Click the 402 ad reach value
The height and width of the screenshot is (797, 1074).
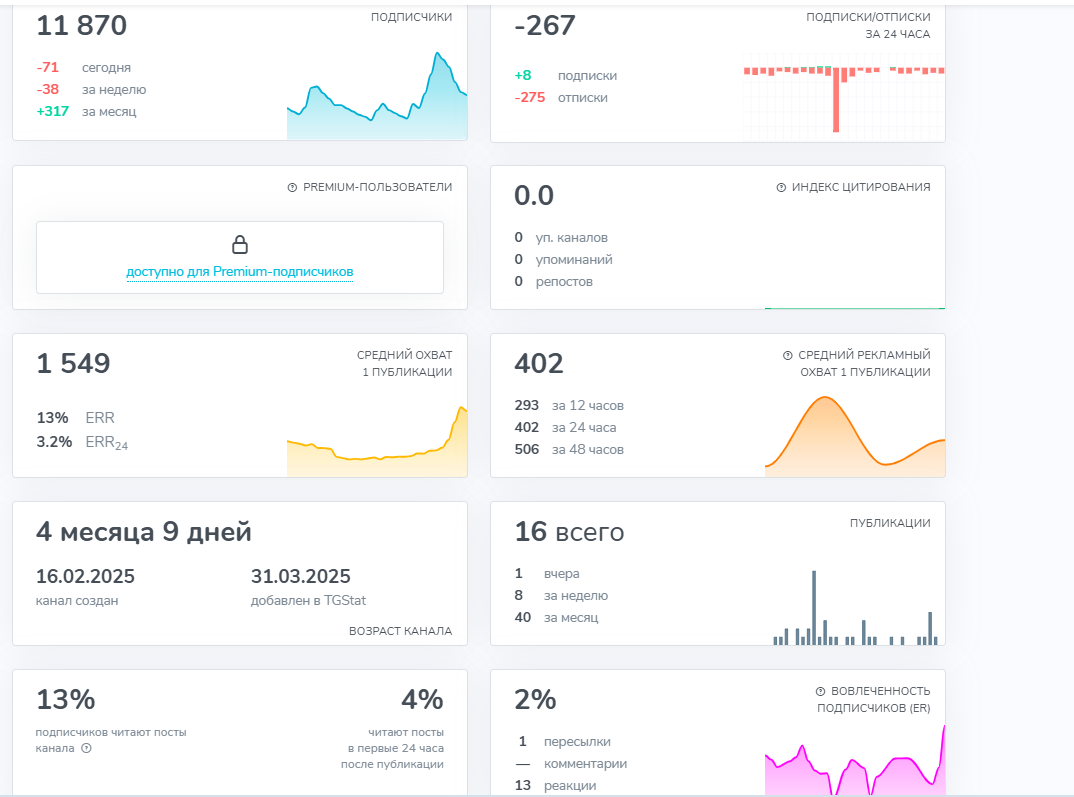(539, 364)
